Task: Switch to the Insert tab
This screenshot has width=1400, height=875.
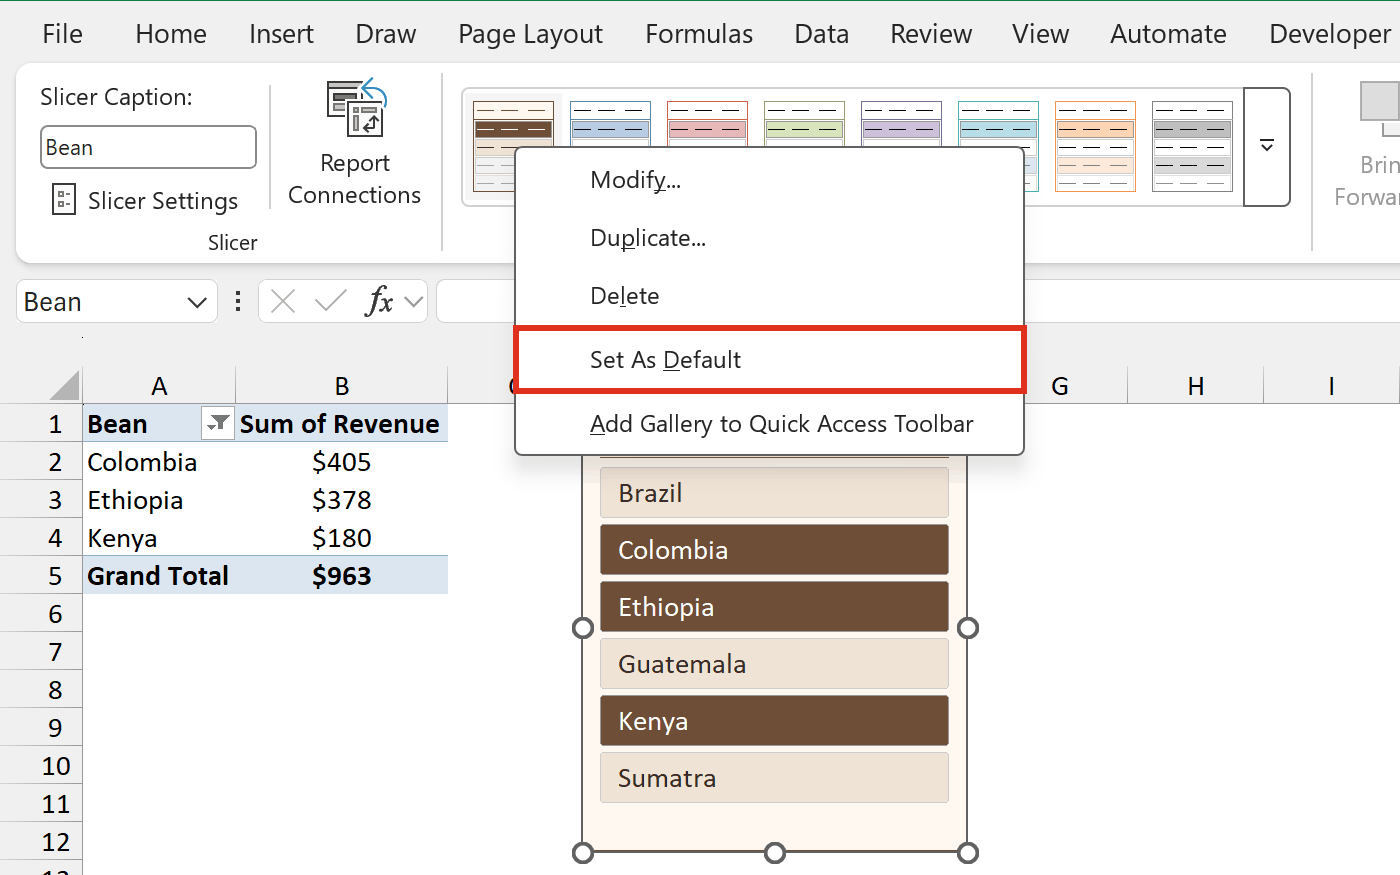Action: pos(281,34)
